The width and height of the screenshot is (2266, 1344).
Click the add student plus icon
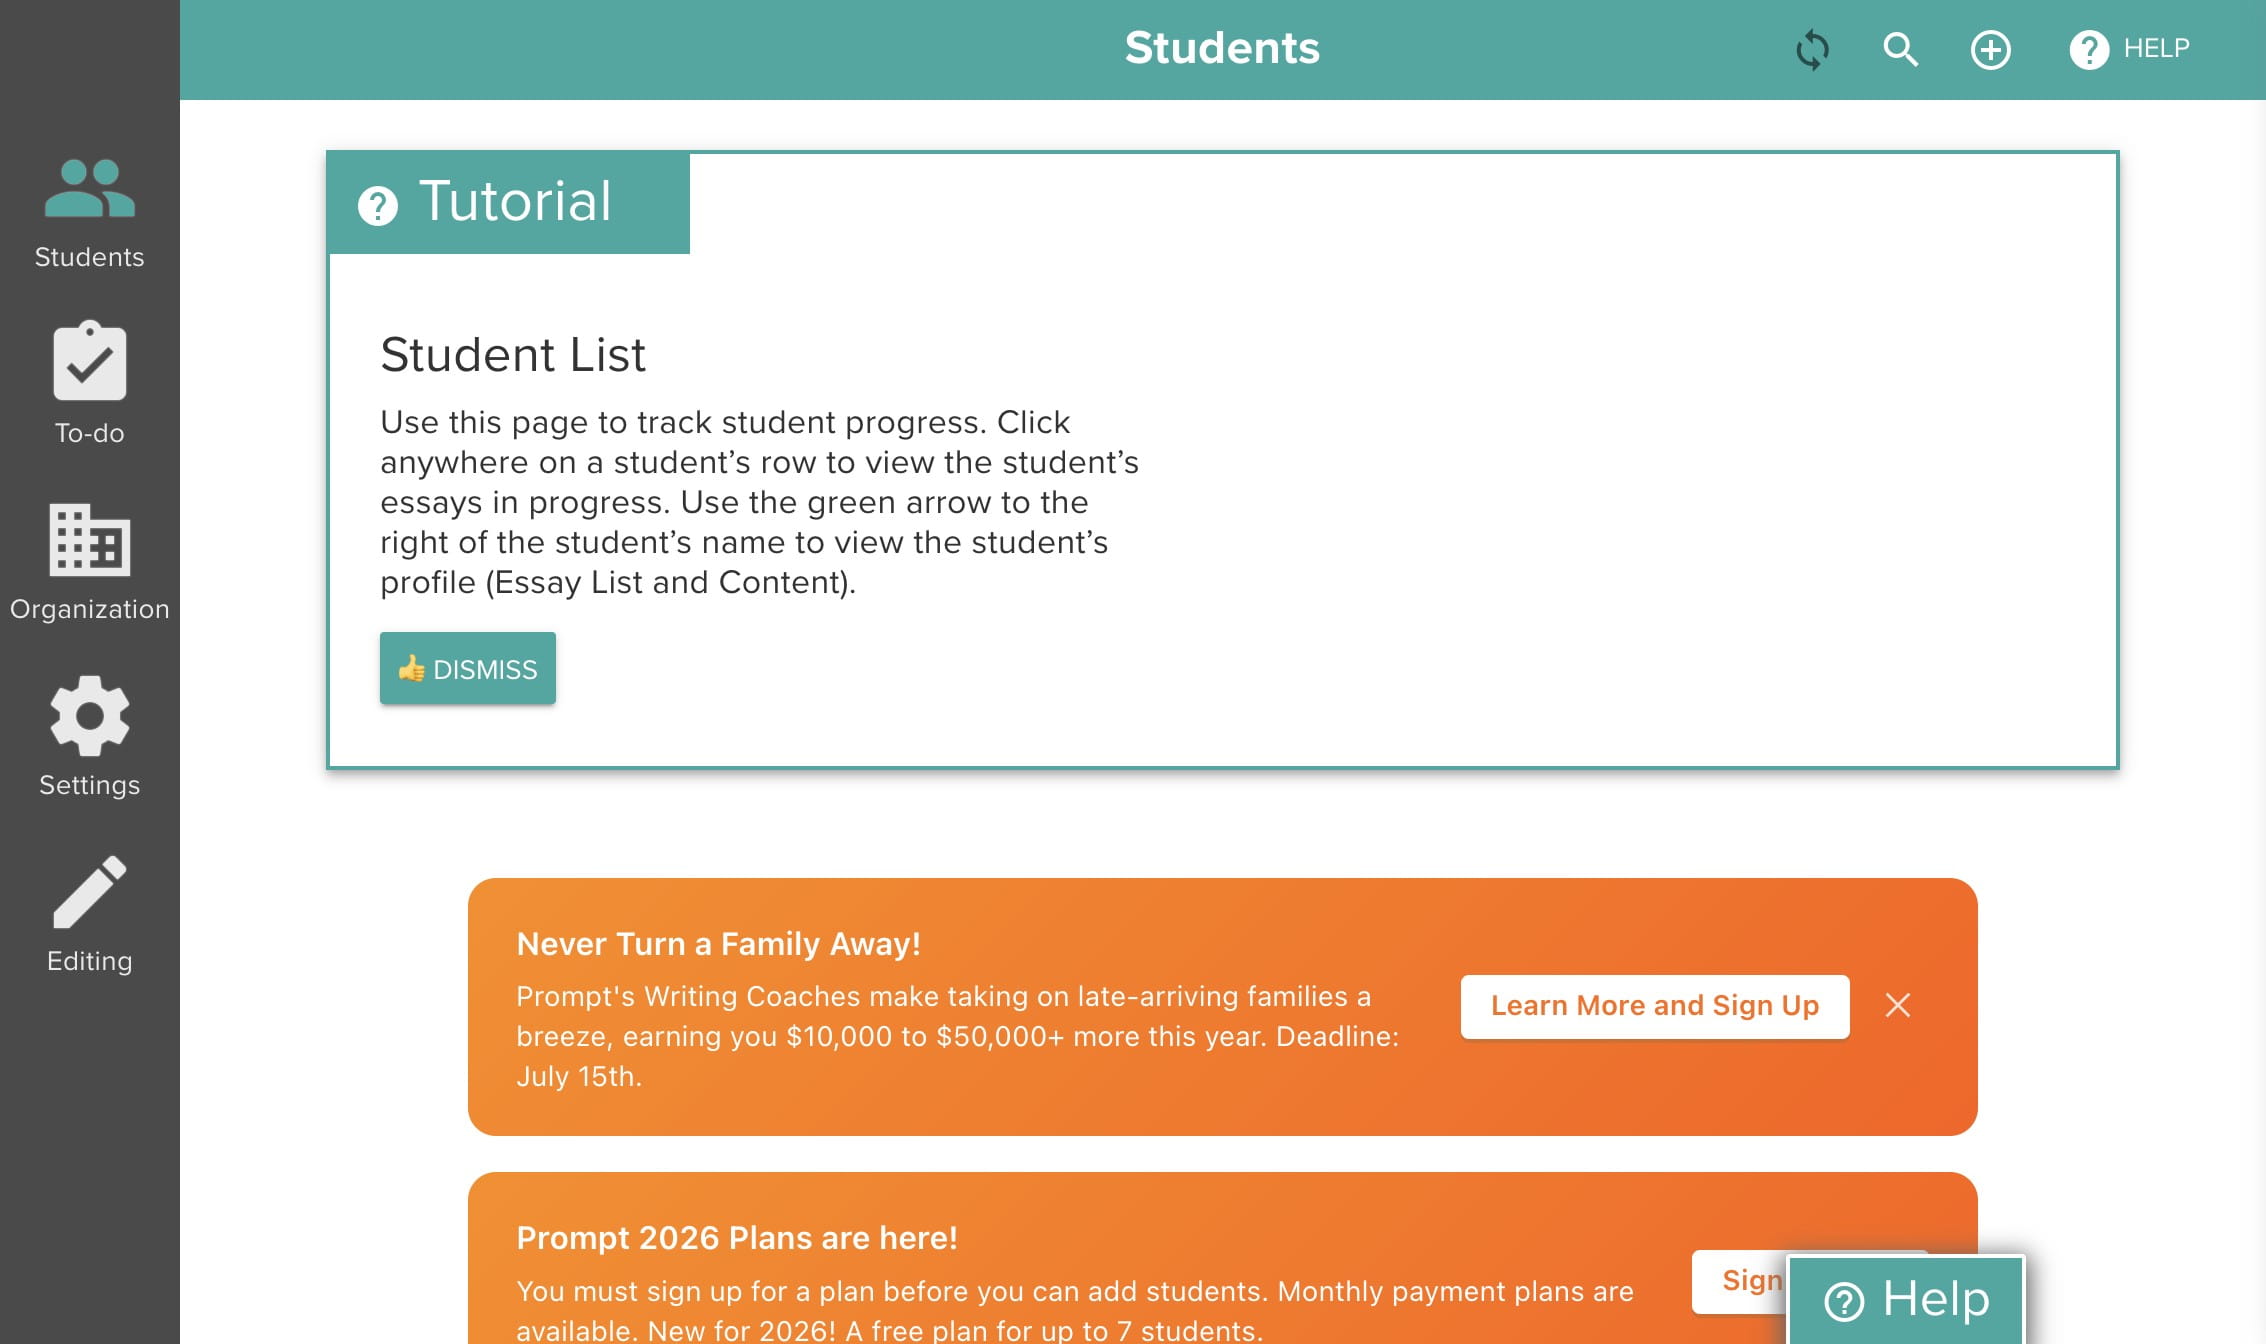click(x=1990, y=49)
